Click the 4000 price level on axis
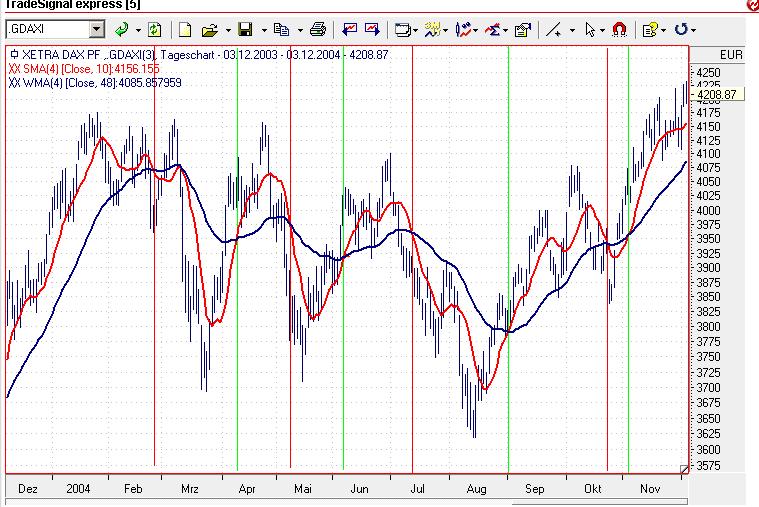The image size is (759, 507). (708, 211)
